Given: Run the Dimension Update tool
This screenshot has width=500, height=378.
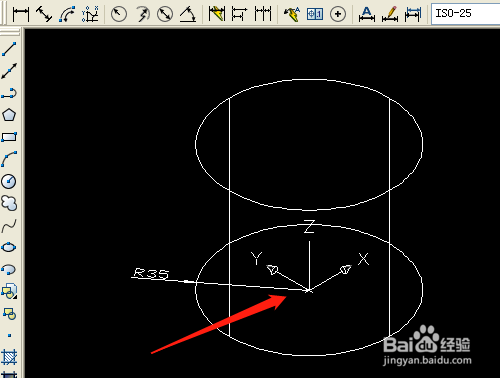Looking at the screenshot, I should tap(413, 14).
